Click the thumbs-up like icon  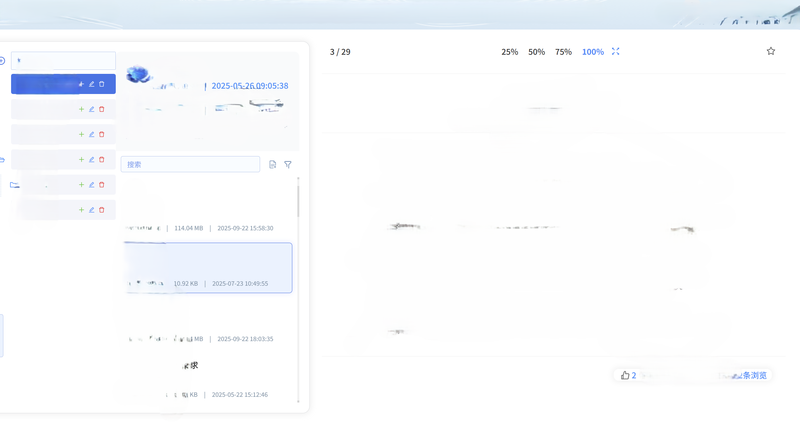[x=625, y=376]
